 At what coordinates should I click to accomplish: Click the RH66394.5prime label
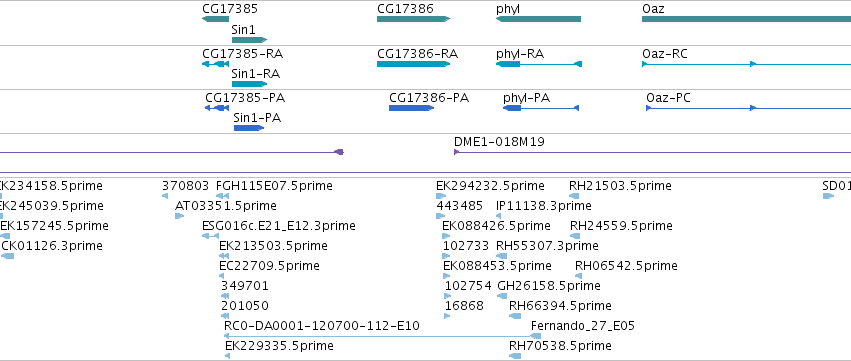coord(560,306)
